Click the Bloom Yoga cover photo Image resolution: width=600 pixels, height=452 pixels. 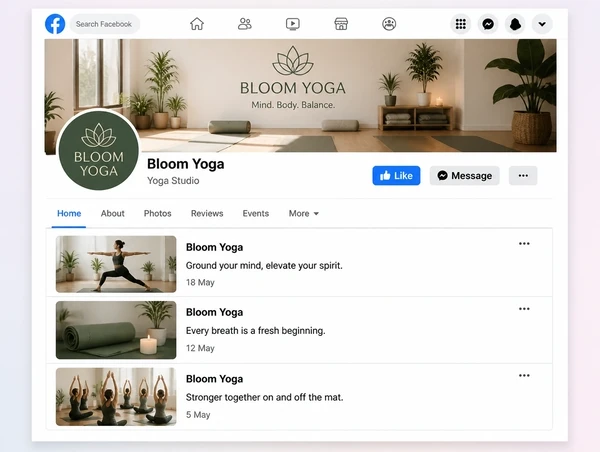click(300, 95)
